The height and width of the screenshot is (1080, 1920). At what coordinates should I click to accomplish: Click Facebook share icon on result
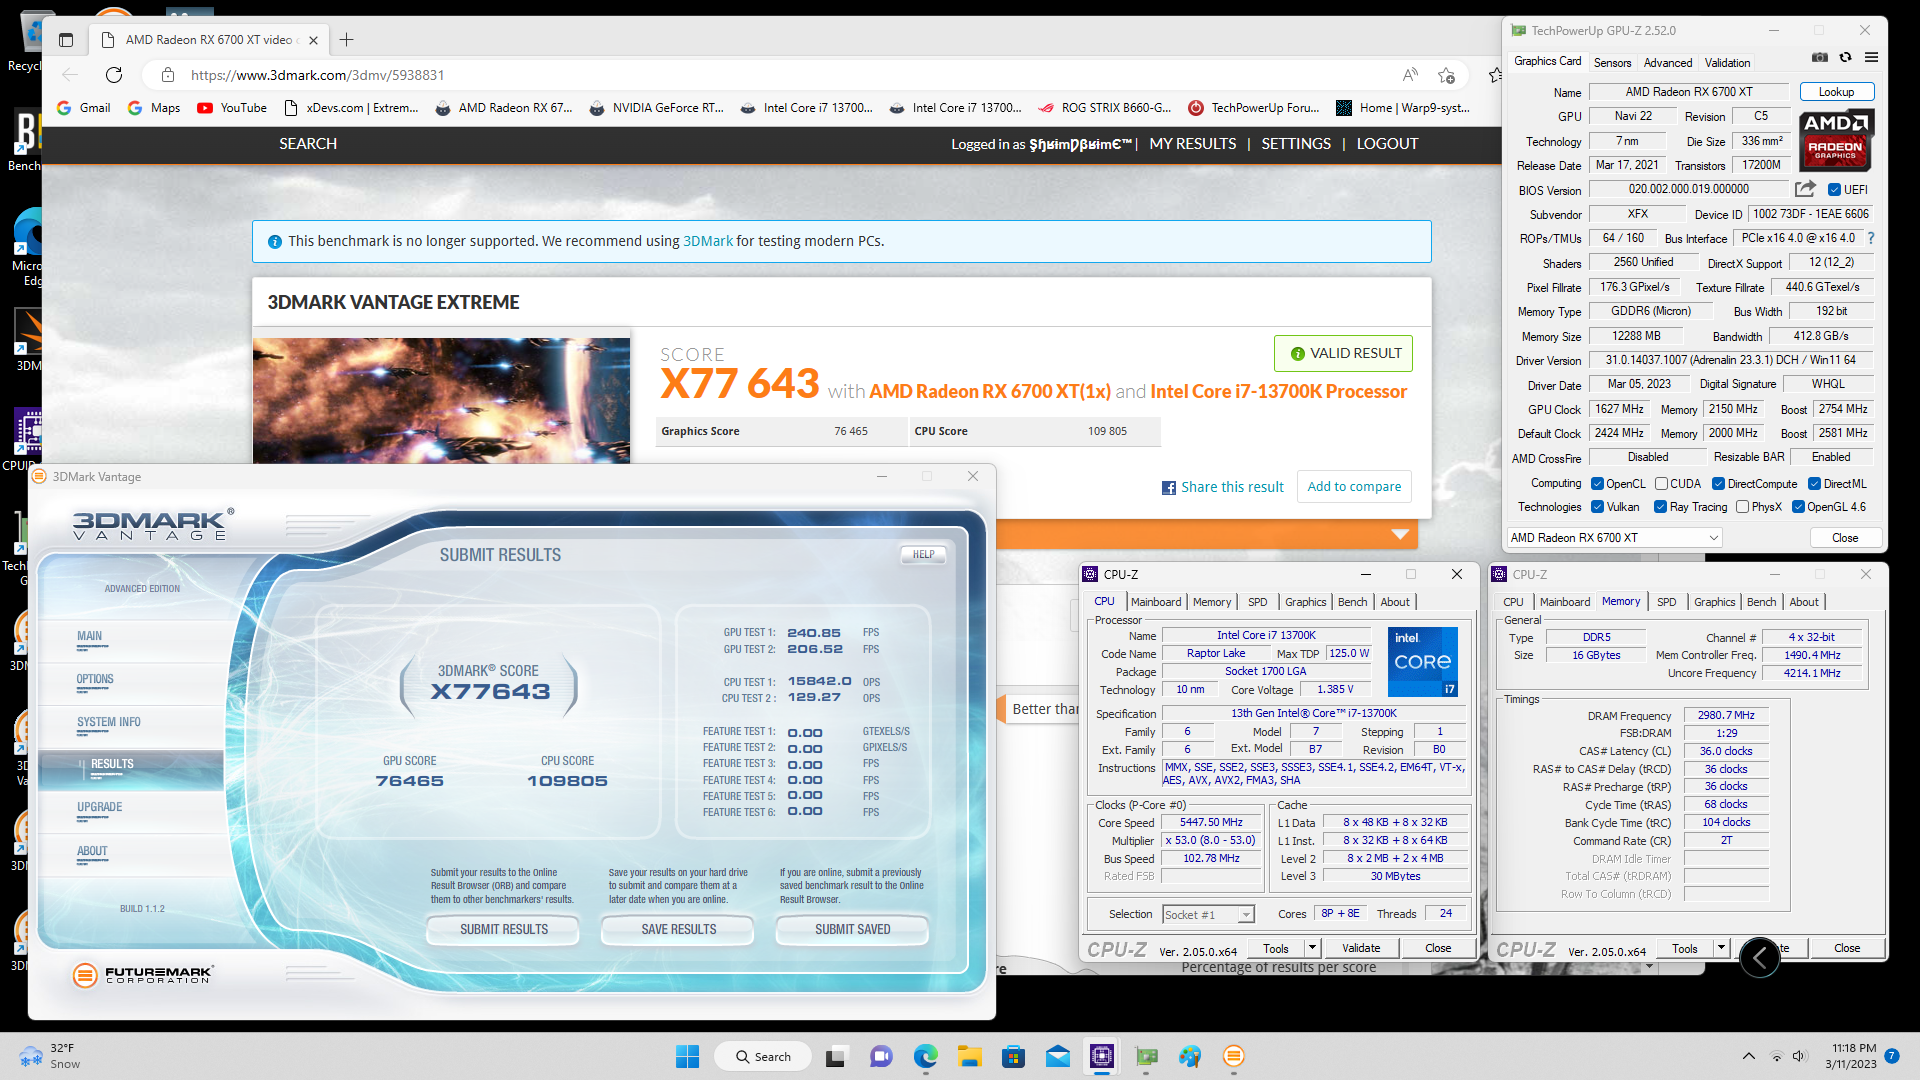[1168, 488]
